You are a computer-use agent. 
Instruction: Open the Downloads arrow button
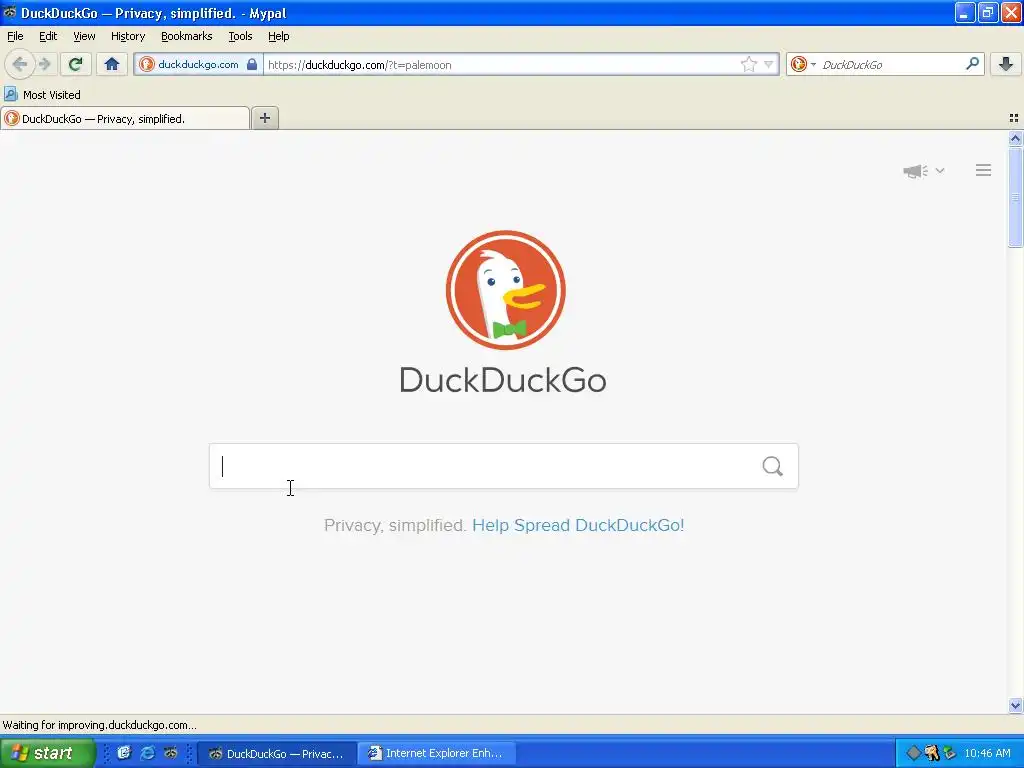click(x=1006, y=64)
